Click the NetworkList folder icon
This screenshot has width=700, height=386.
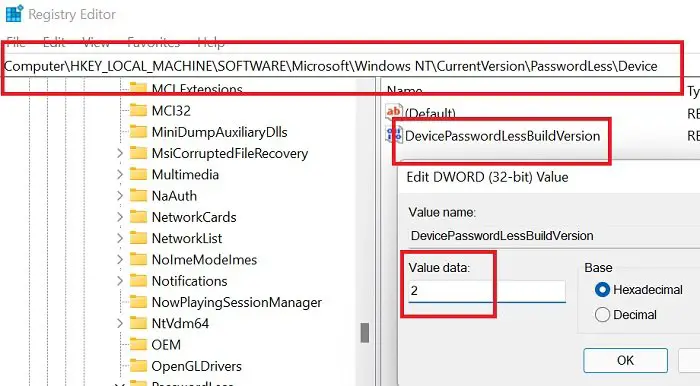pyautogui.click(x=138, y=238)
